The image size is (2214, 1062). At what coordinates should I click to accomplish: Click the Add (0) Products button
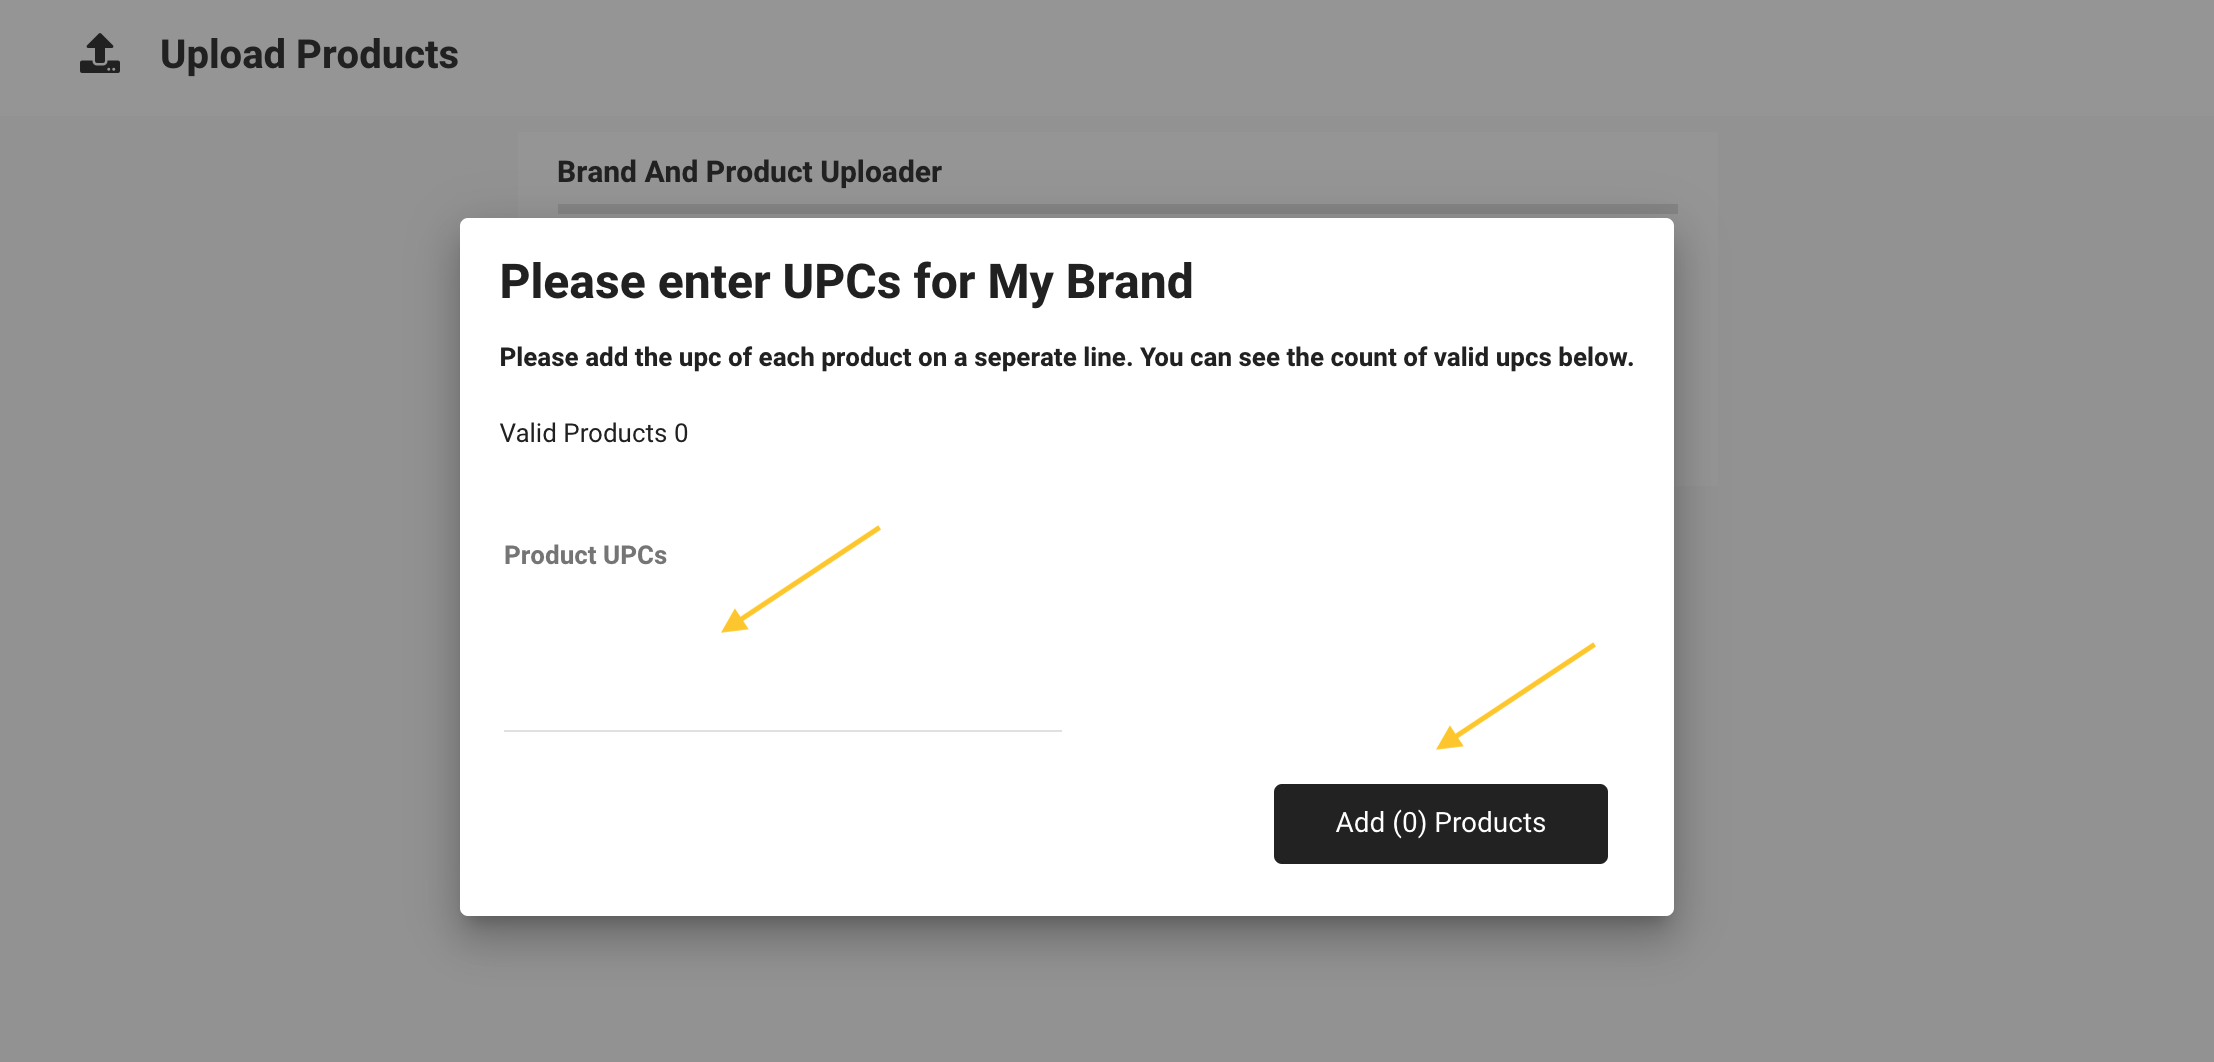pyautogui.click(x=1440, y=823)
